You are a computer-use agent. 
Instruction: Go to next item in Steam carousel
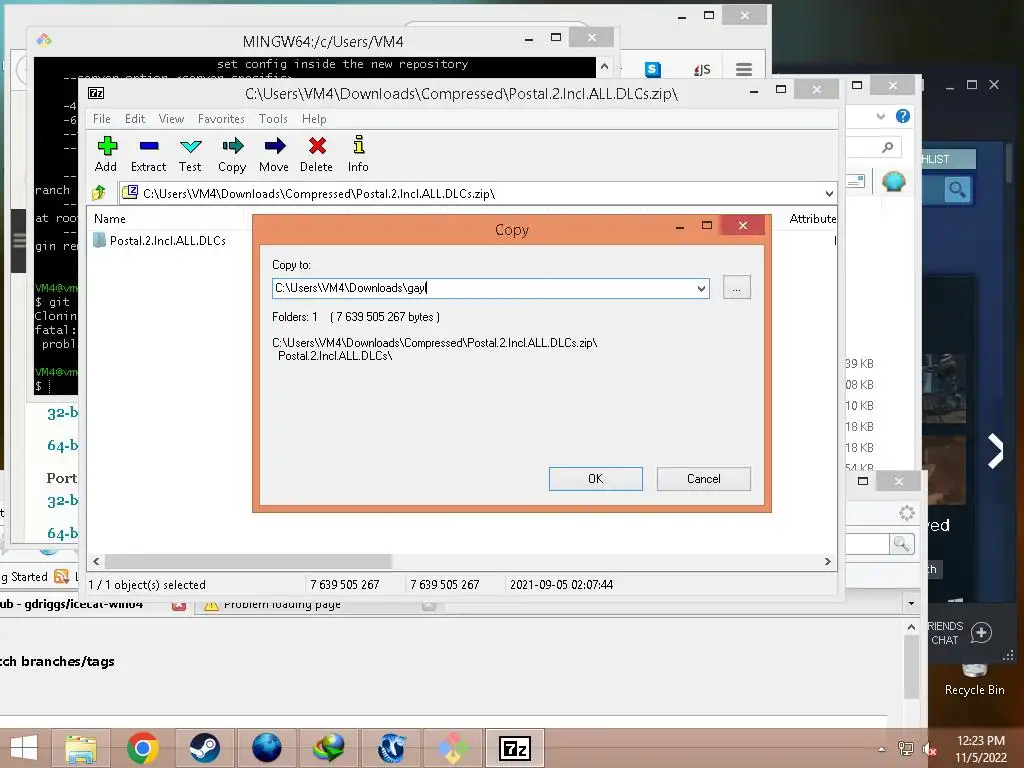click(995, 451)
